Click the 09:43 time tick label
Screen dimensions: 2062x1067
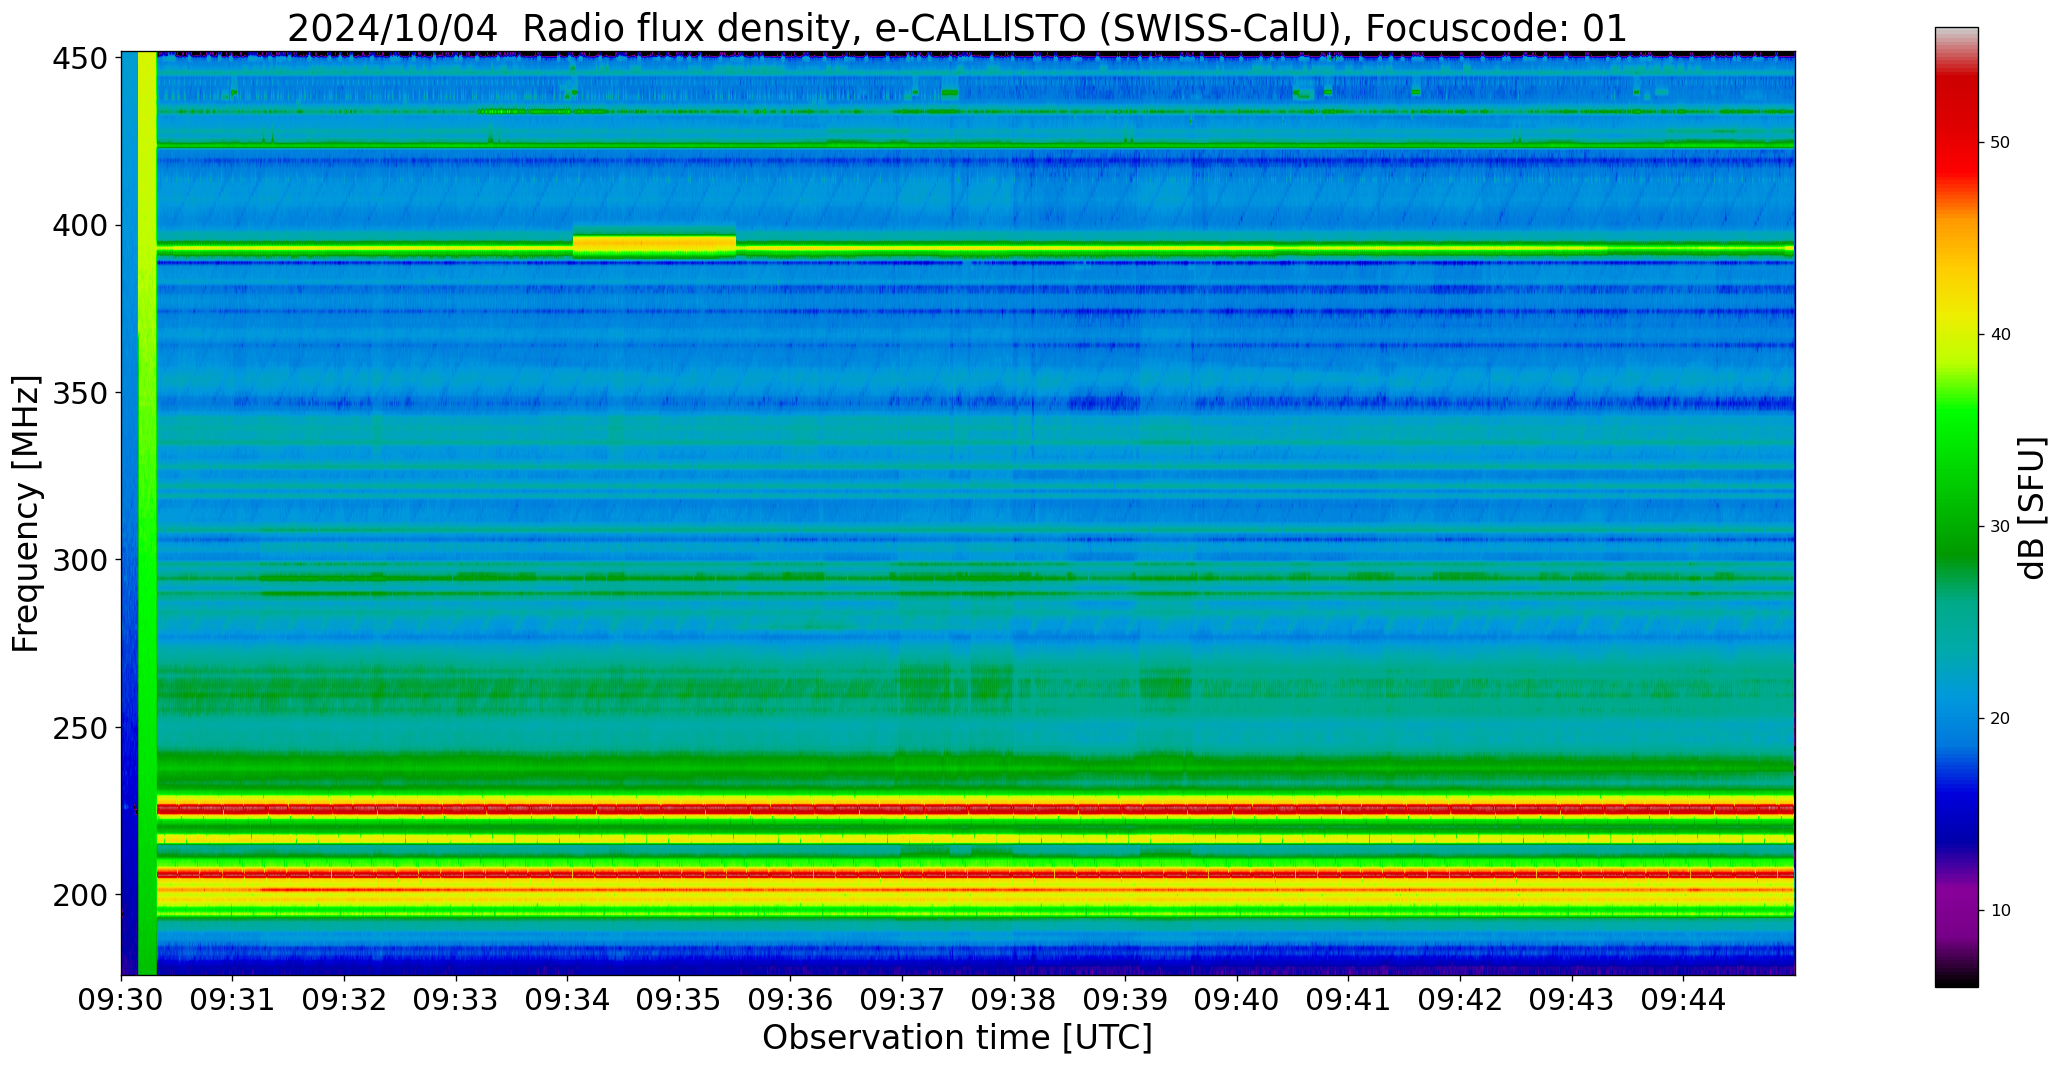pyautogui.click(x=1571, y=1001)
